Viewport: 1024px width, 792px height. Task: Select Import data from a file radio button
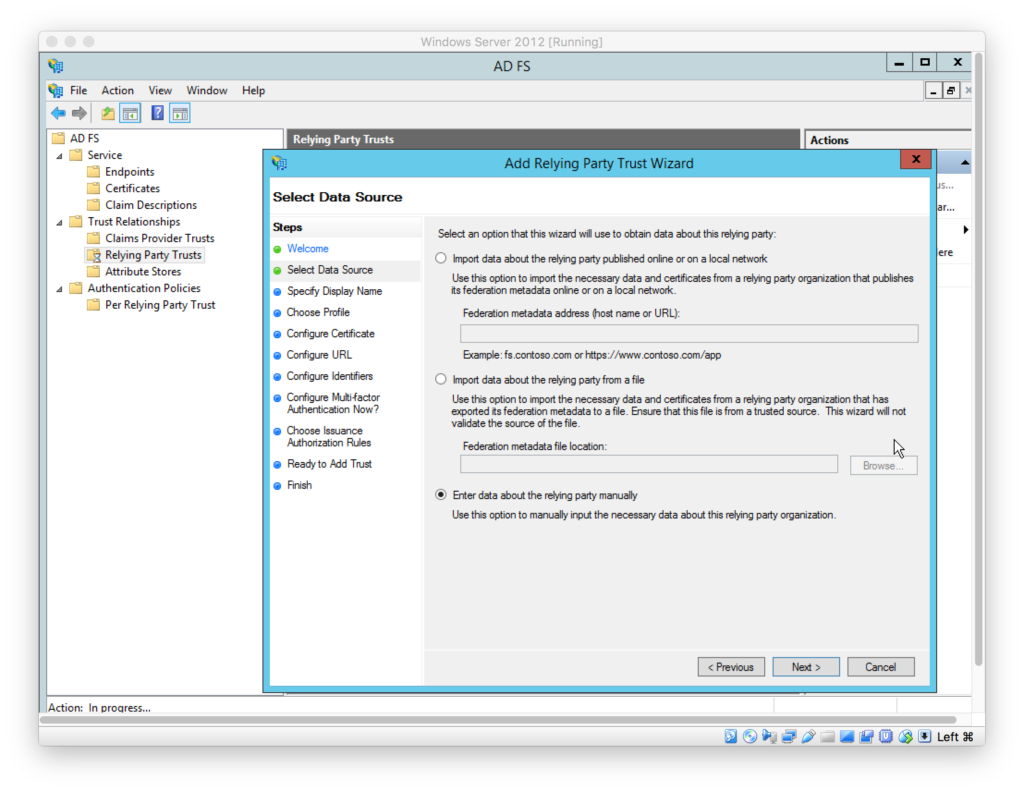441,379
